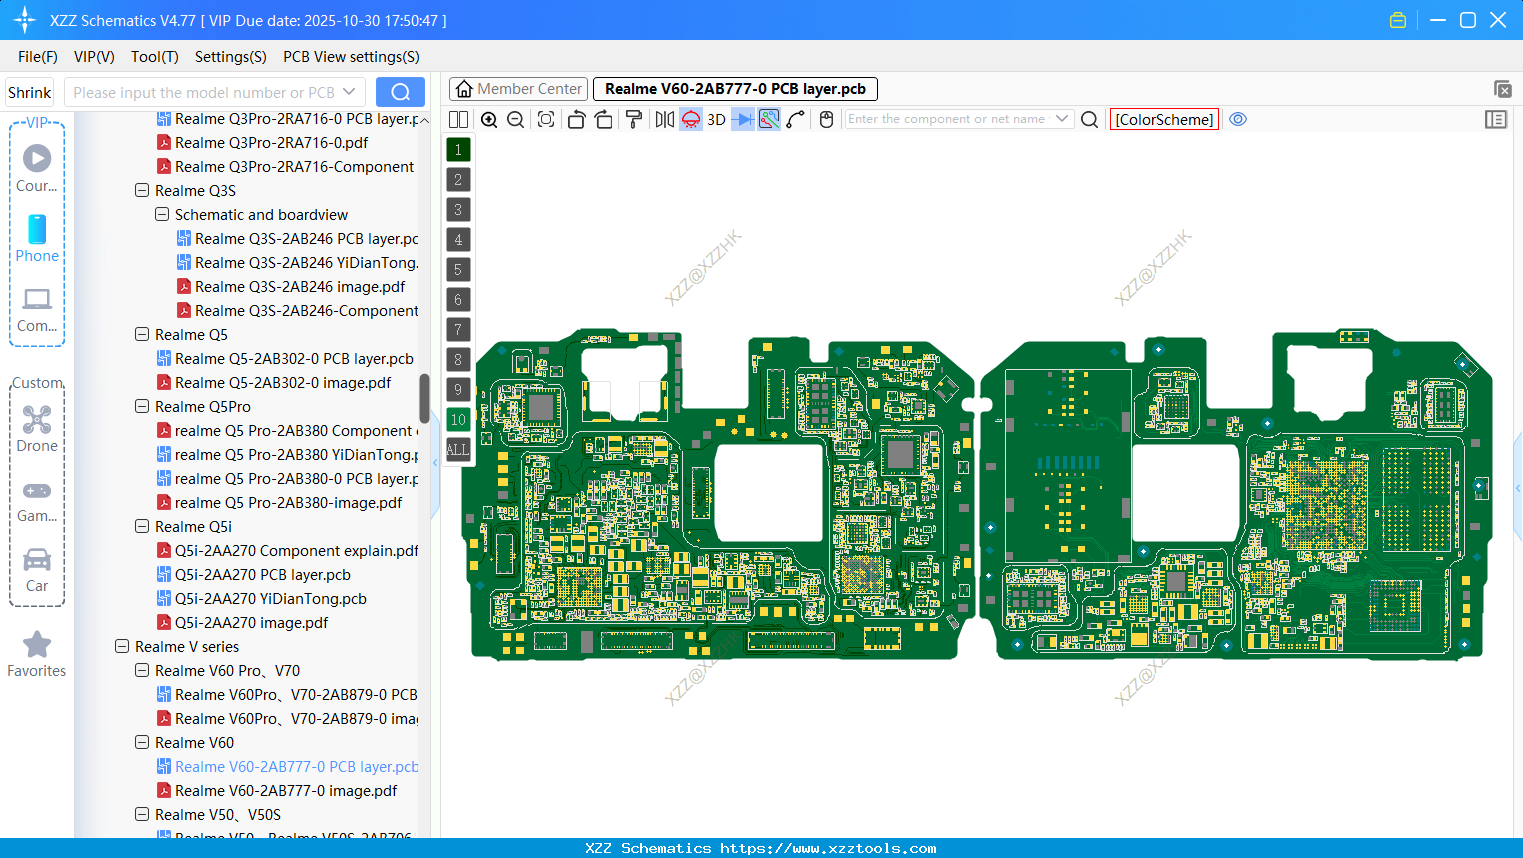Open the split-screen view icon
1523x858 pixels.
[458, 119]
